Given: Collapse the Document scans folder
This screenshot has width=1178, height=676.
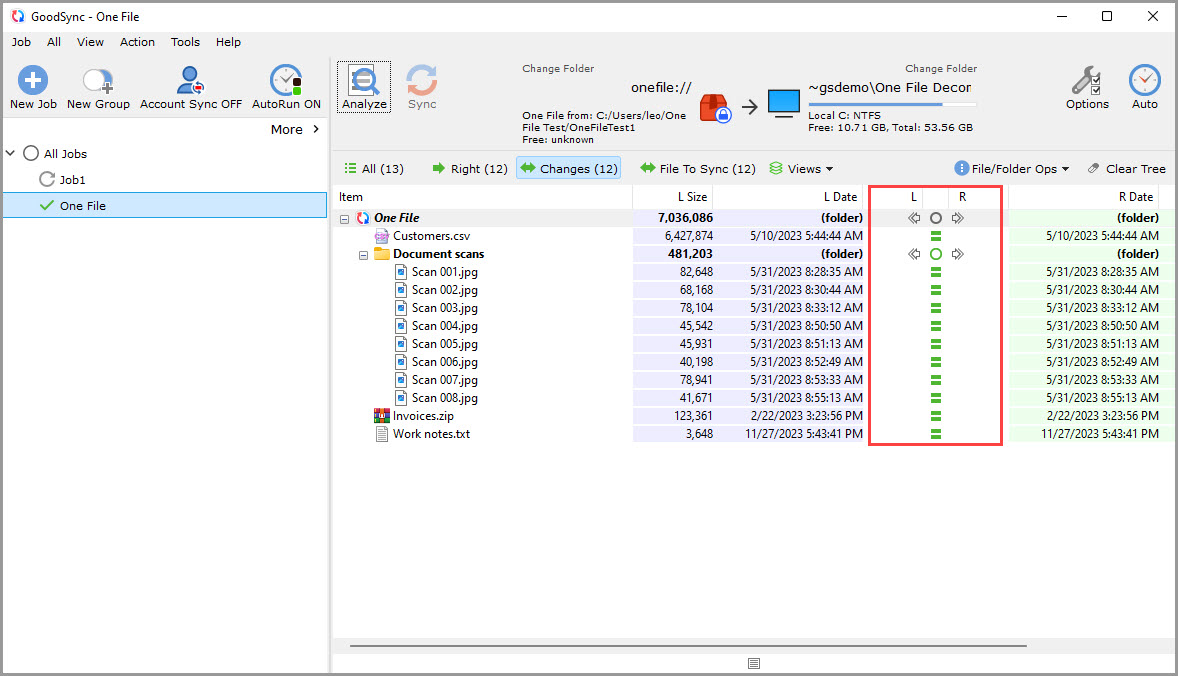Looking at the screenshot, I should click(363, 255).
